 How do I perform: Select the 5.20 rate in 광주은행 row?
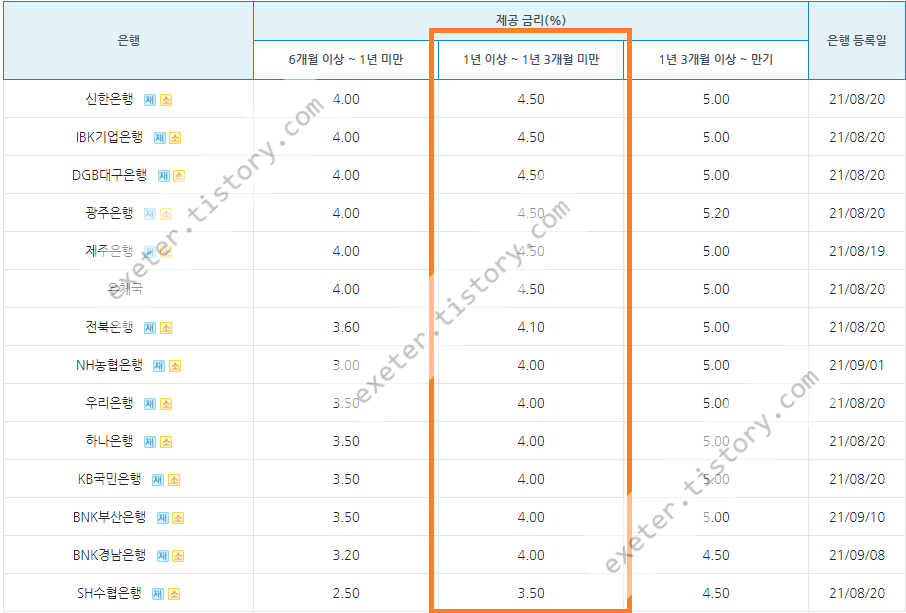[x=716, y=213]
